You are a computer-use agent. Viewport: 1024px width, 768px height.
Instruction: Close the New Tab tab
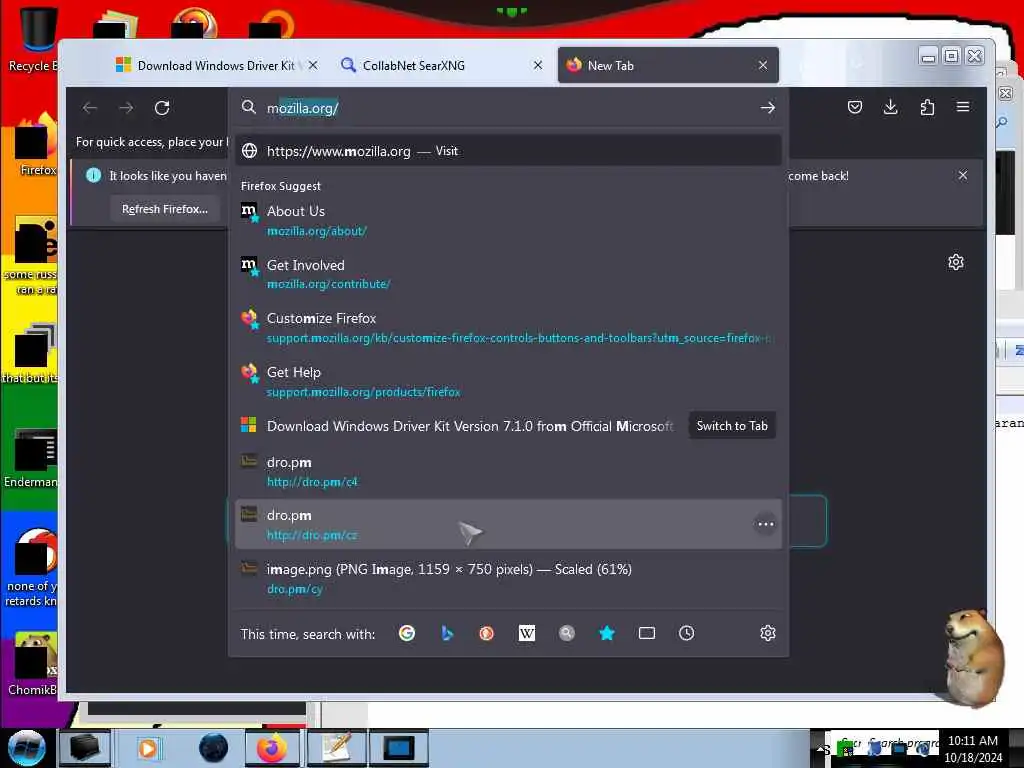click(763, 65)
